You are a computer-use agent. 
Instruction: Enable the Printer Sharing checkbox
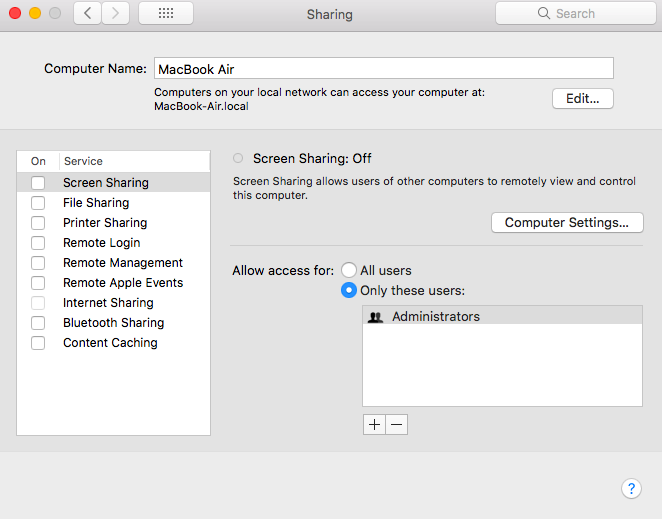pos(38,223)
